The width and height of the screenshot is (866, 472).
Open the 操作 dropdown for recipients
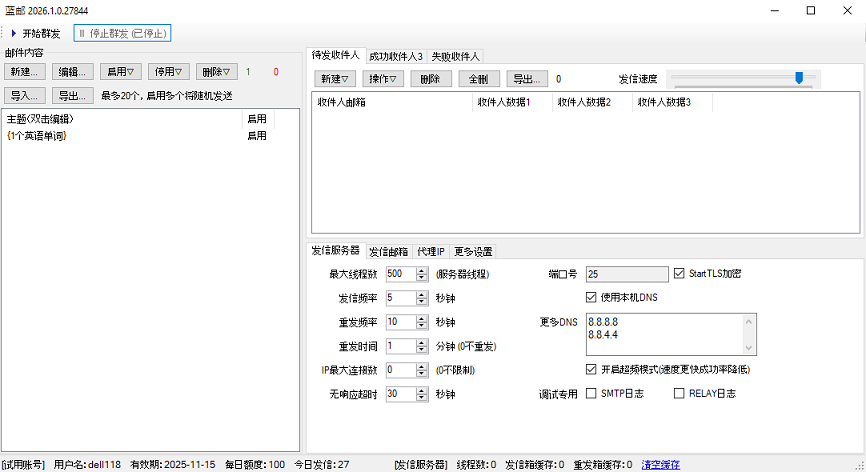381,79
